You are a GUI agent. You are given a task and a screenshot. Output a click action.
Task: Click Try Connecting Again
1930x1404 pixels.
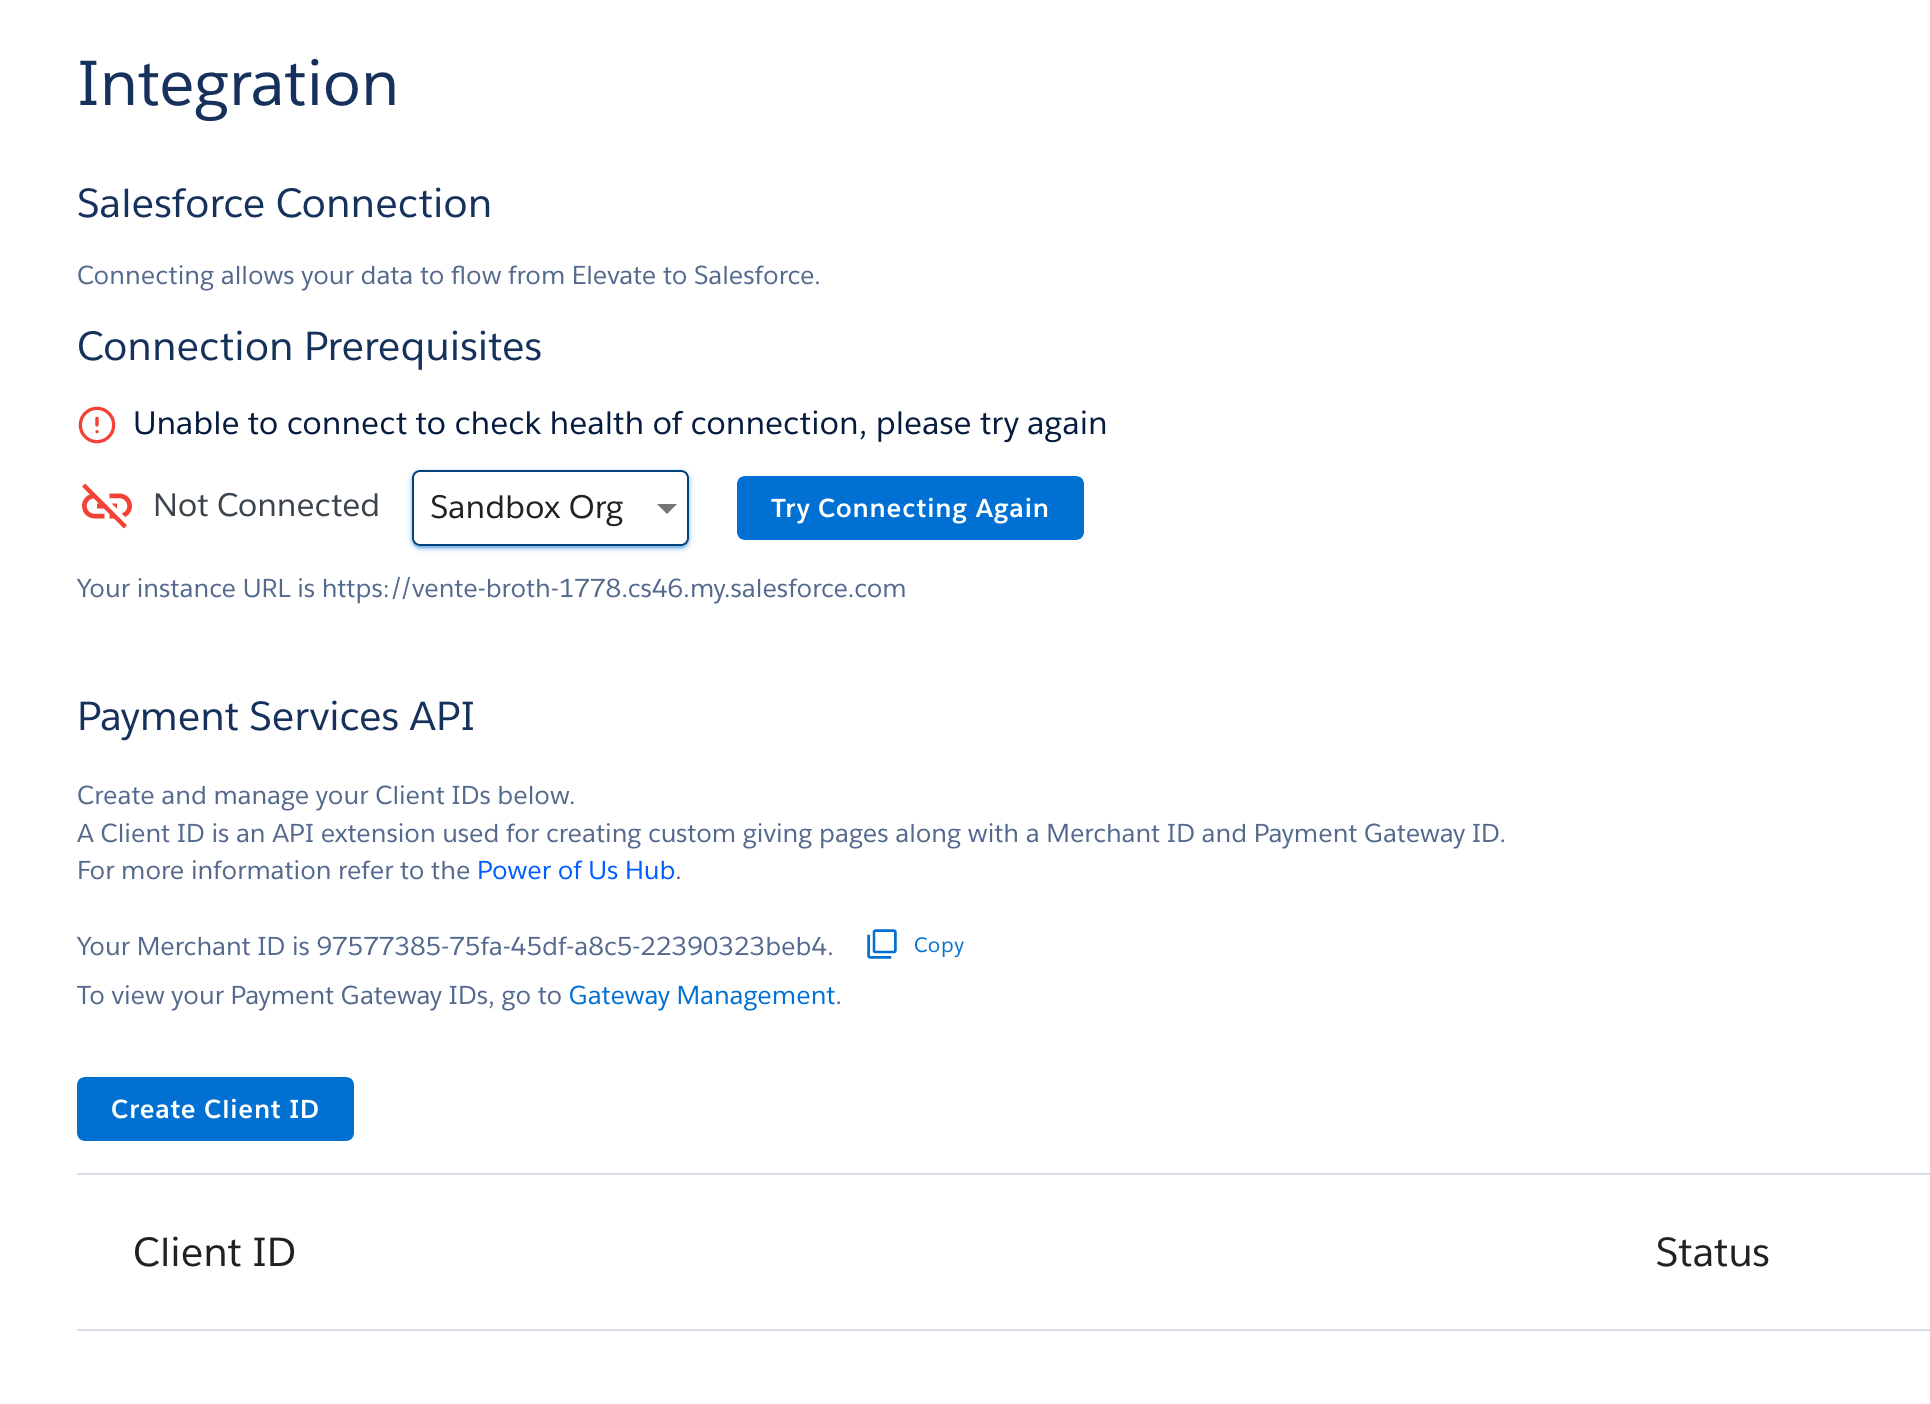(909, 508)
